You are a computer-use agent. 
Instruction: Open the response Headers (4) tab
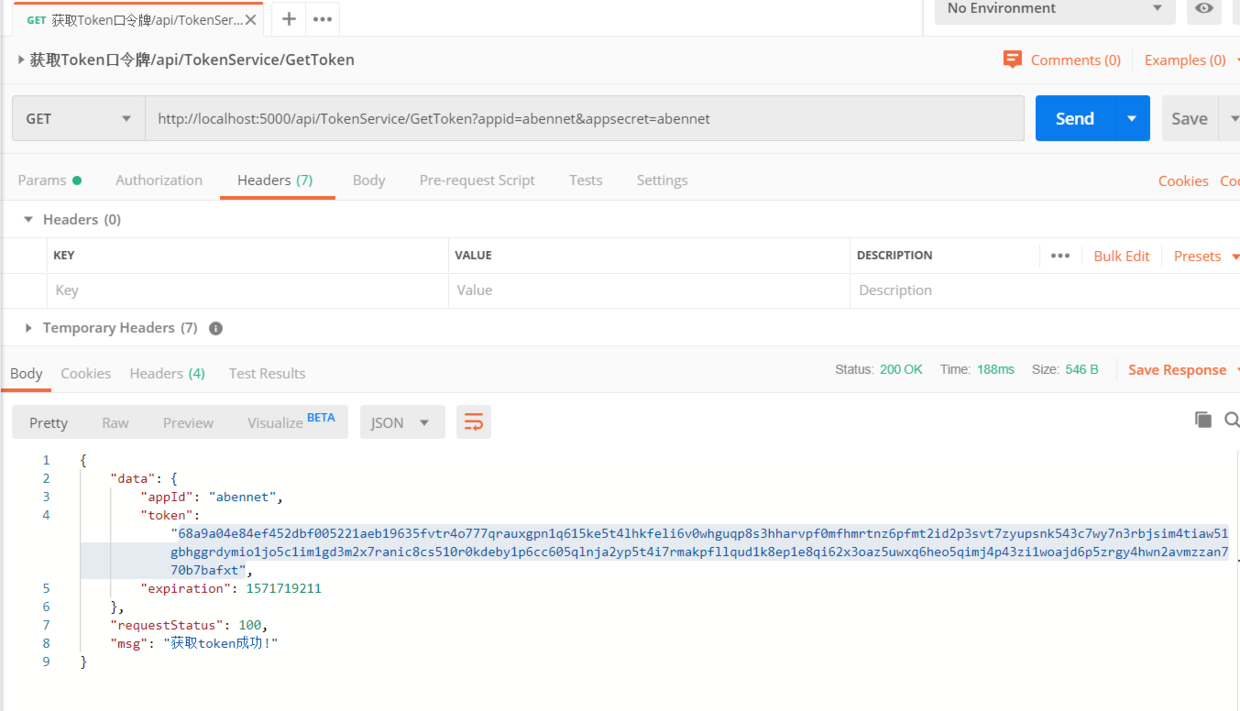tap(167, 373)
